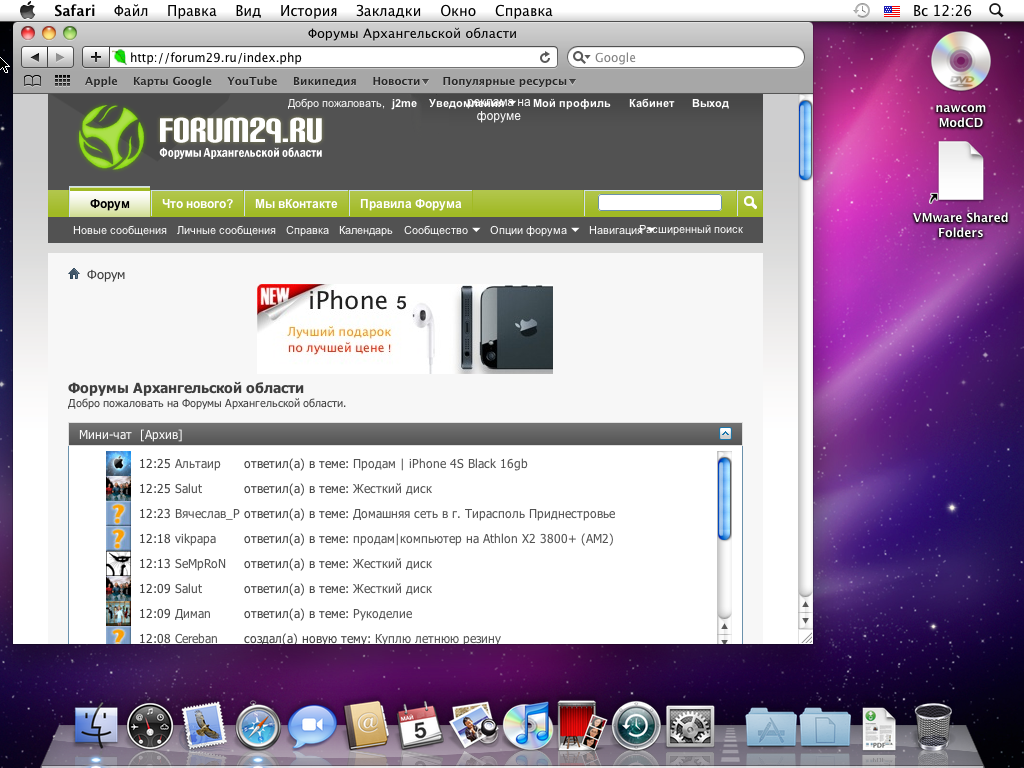Viewport: 1024px width, 768px height.
Task: Click the mini-chat scrollbar thumb
Action: pos(724,498)
